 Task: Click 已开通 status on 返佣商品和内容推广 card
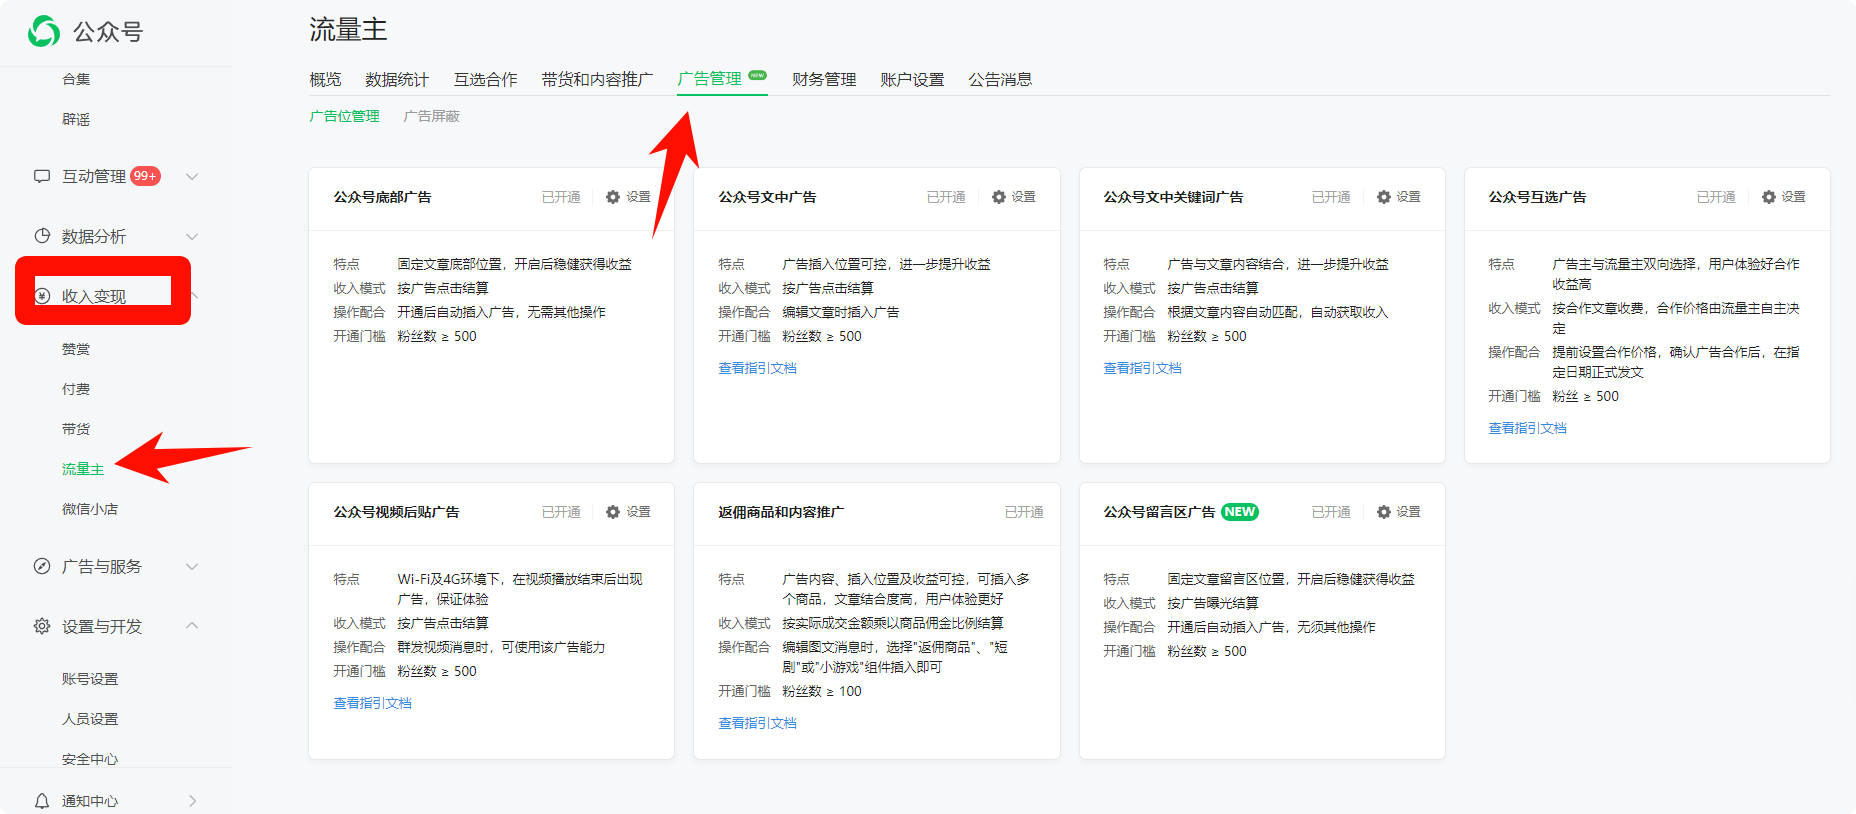click(x=1024, y=512)
